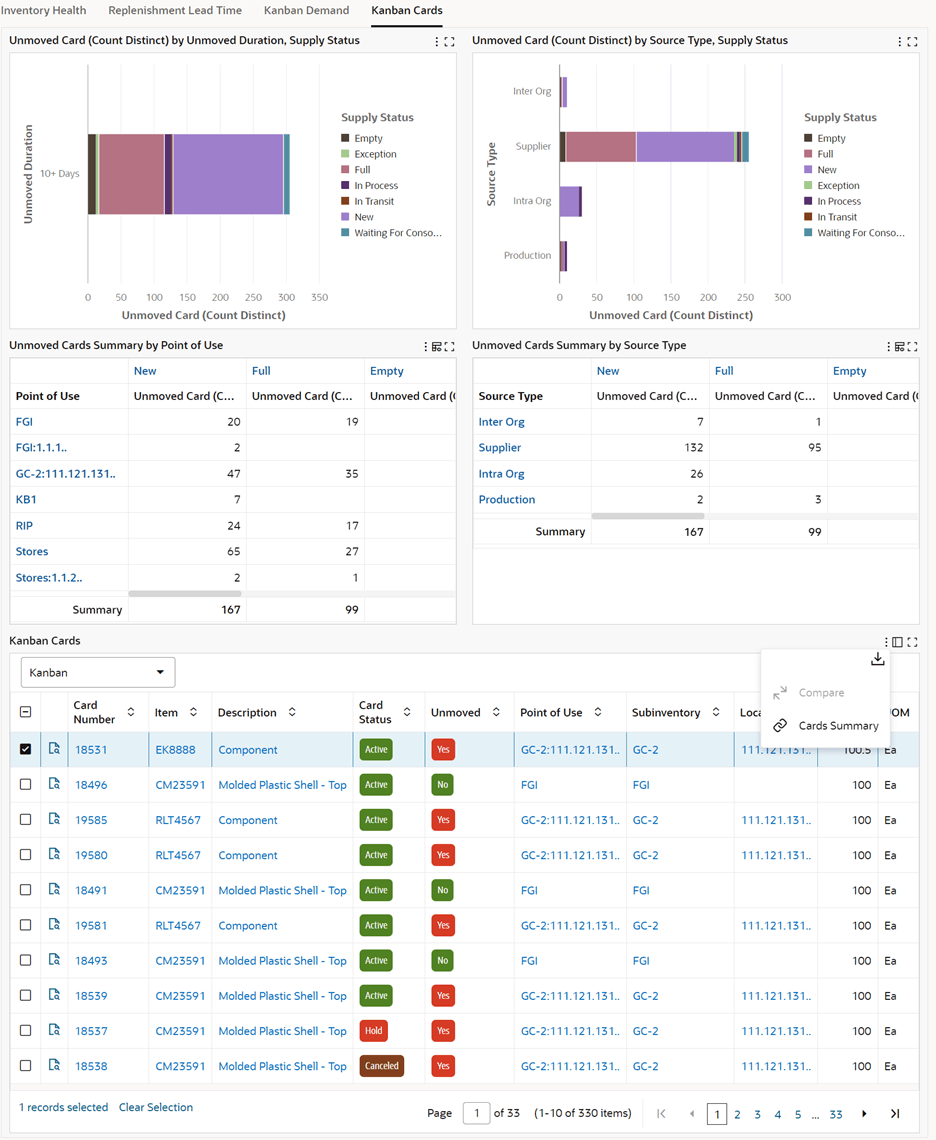The height and width of the screenshot is (1140, 936).
Task: Switch to Kanban Demand tab
Action: click(306, 10)
